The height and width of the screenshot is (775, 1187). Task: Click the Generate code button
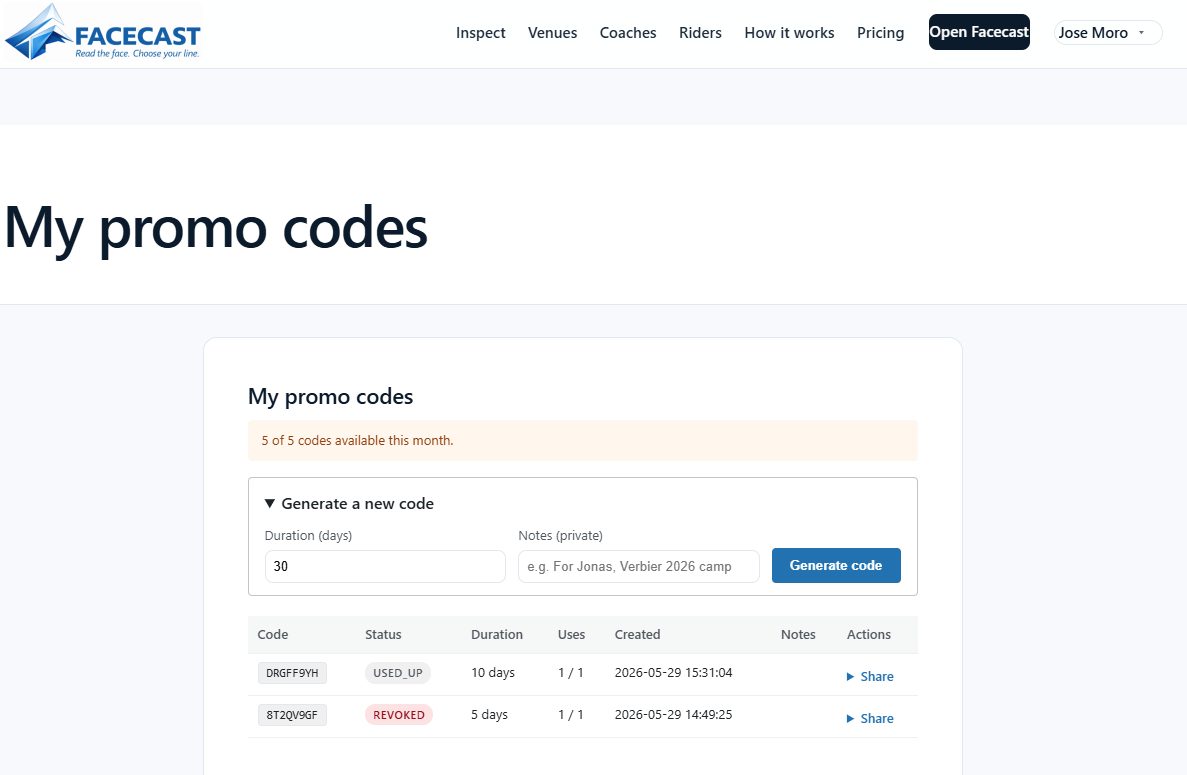836,565
